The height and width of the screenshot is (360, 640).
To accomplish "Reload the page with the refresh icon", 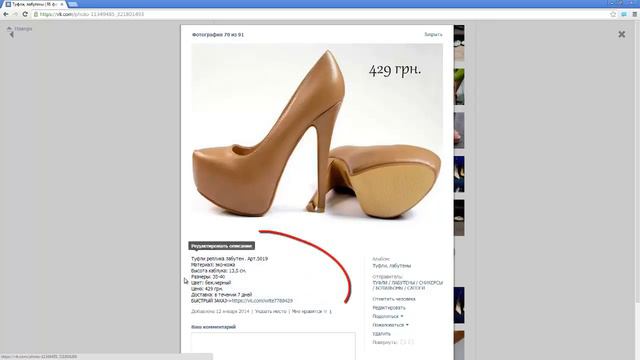I will [x=25, y=14].
